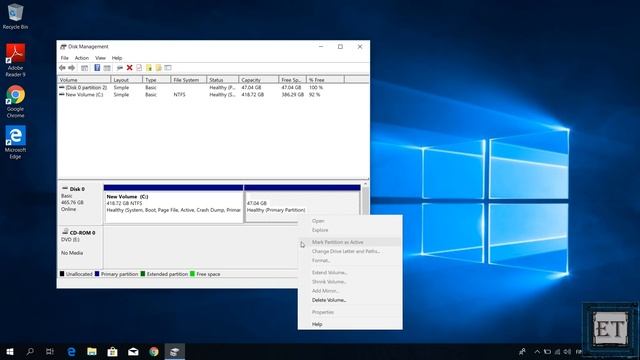Select the (Disk 0 partition 2) volume row
640x360 pixels.
pyautogui.click(x=212, y=87)
